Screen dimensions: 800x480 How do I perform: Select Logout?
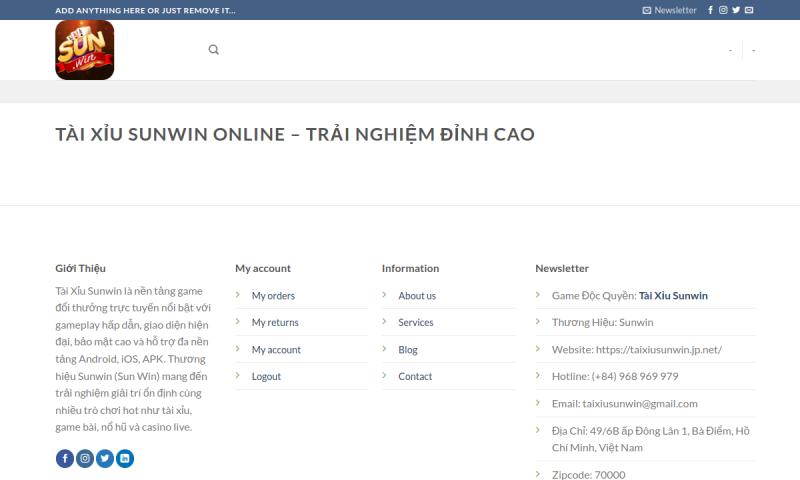coord(266,376)
